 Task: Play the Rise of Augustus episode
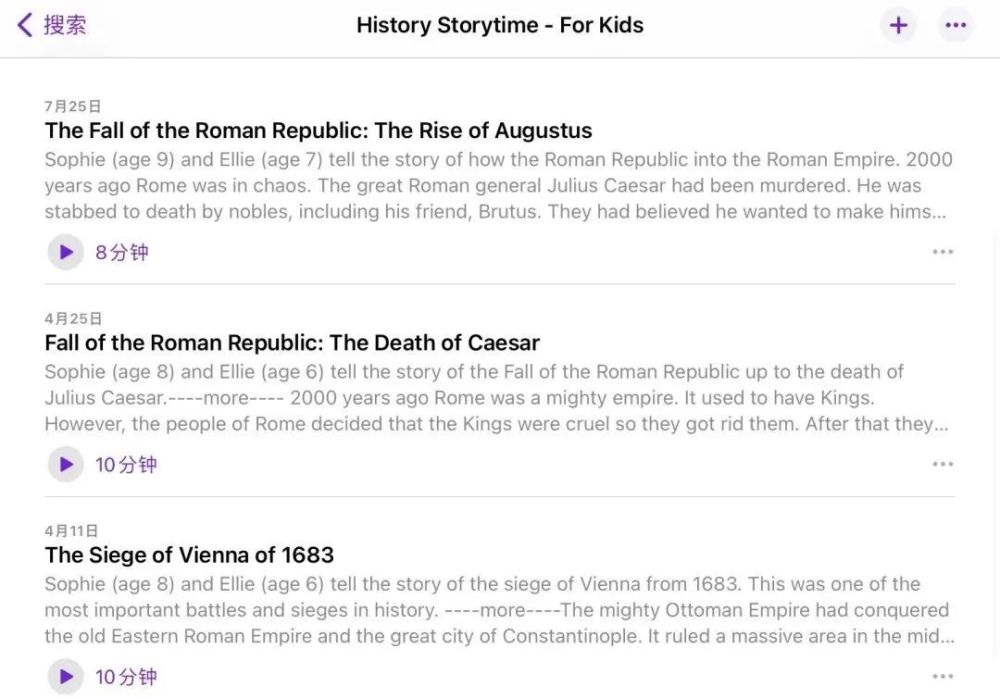(x=66, y=252)
